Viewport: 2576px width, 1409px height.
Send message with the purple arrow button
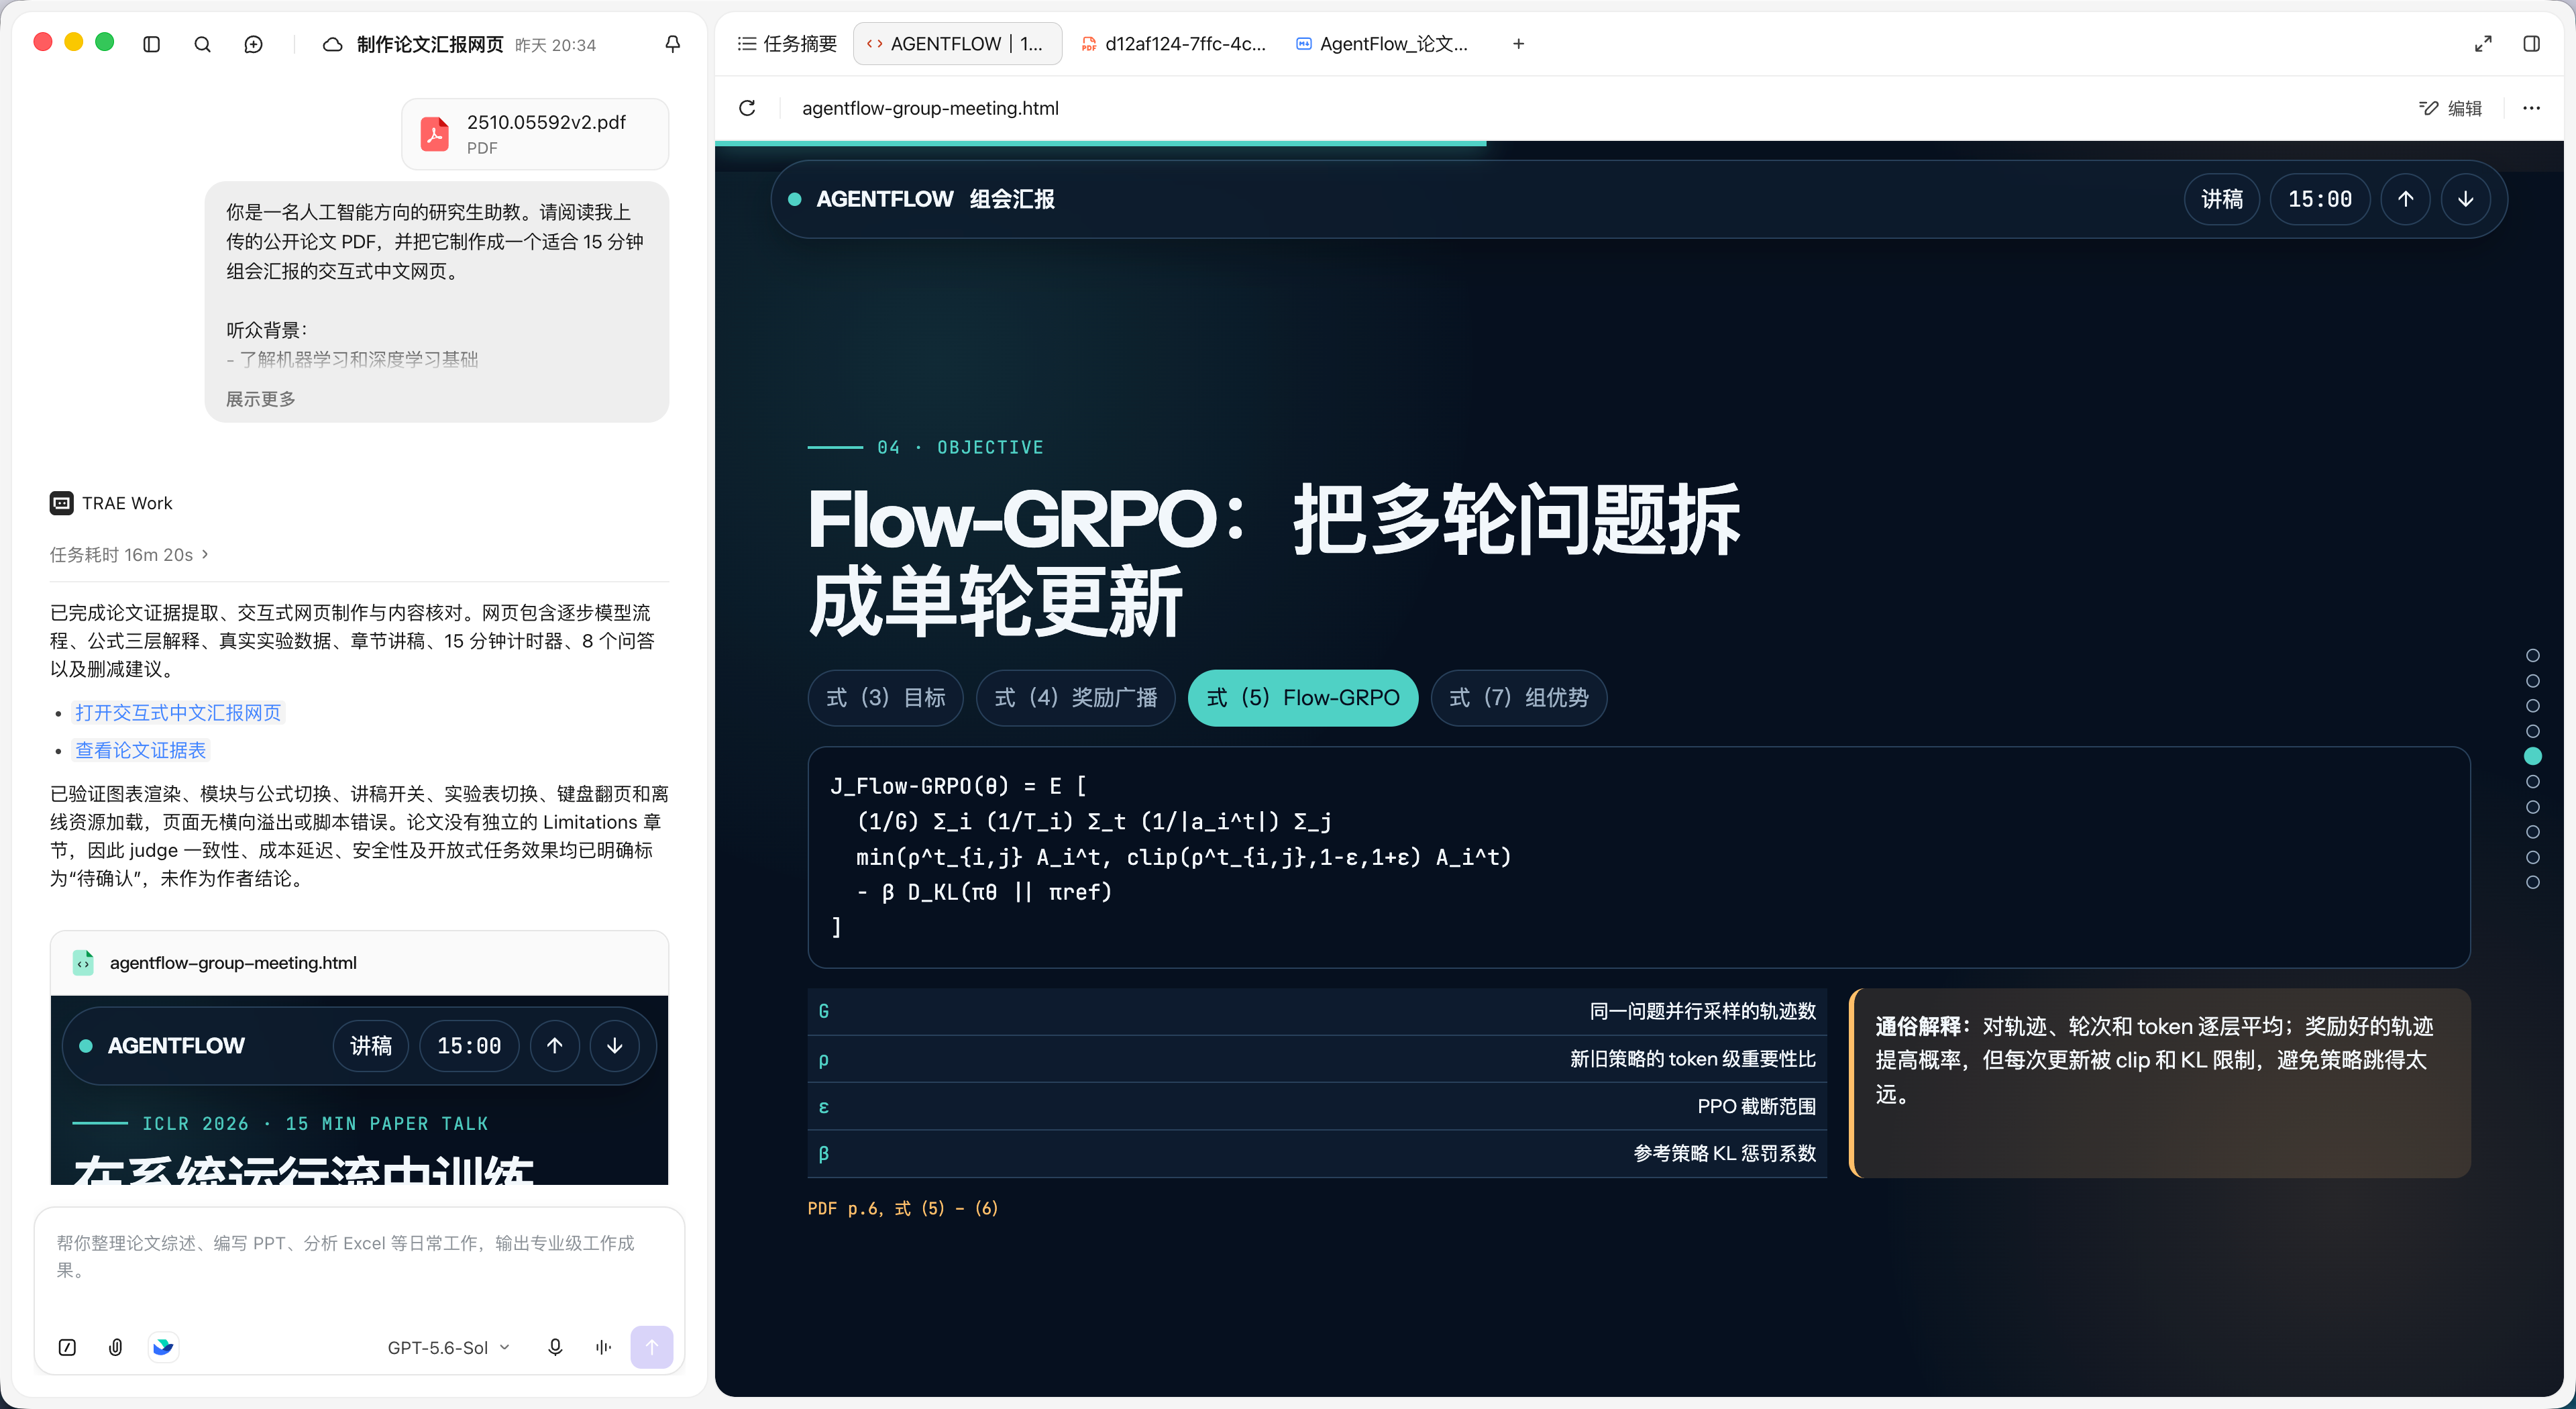(x=651, y=1347)
